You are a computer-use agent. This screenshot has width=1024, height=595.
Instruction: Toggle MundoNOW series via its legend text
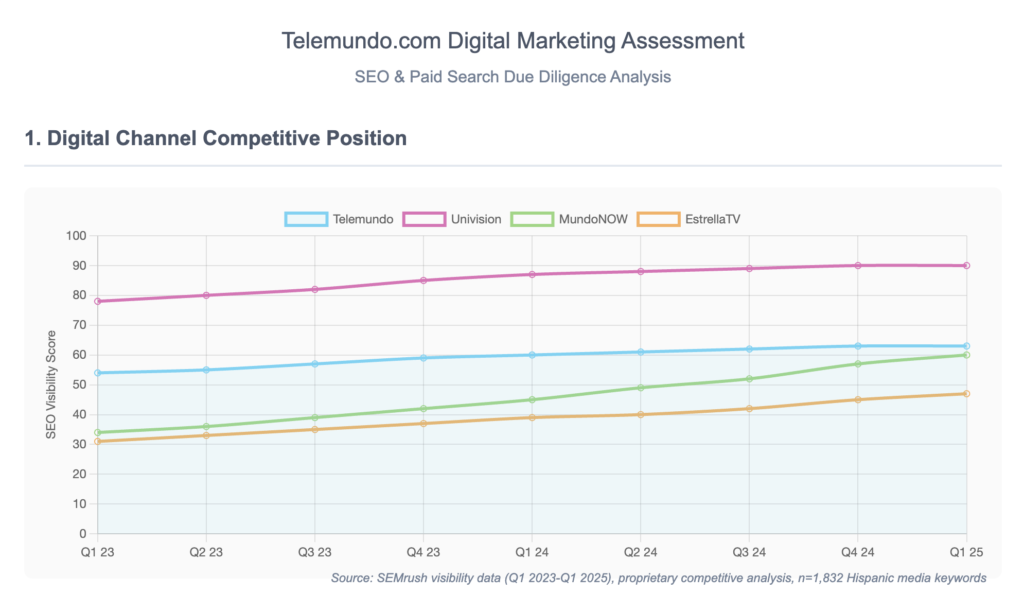(x=592, y=219)
